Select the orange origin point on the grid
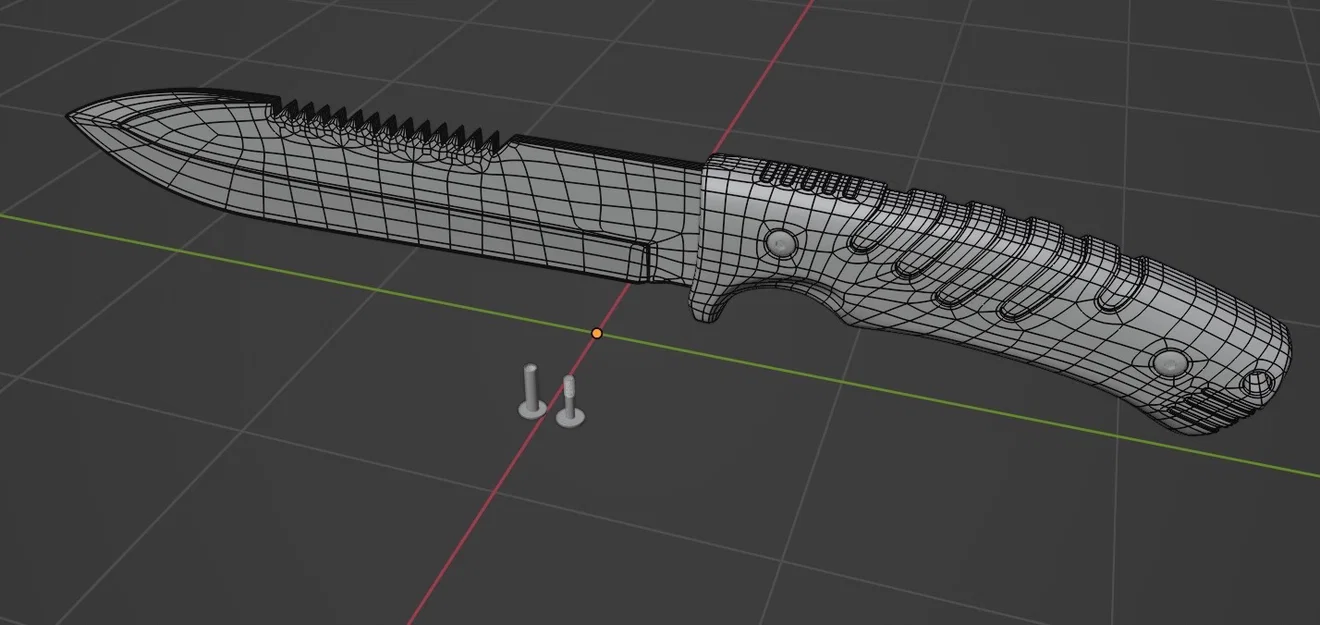The image size is (1320, 625). point(597,332)
